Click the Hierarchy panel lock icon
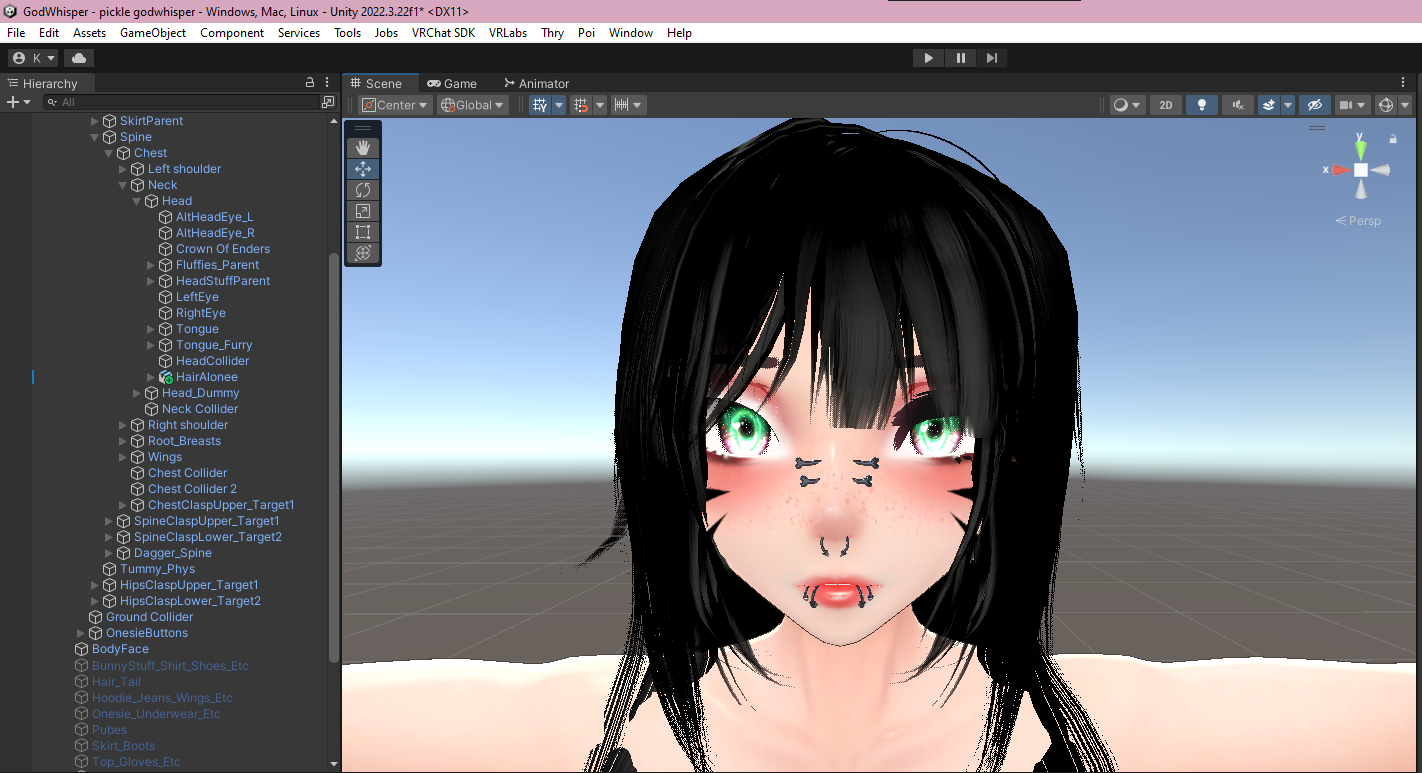This screenshot has width=1422, height=773. click(x=310, y=83)
